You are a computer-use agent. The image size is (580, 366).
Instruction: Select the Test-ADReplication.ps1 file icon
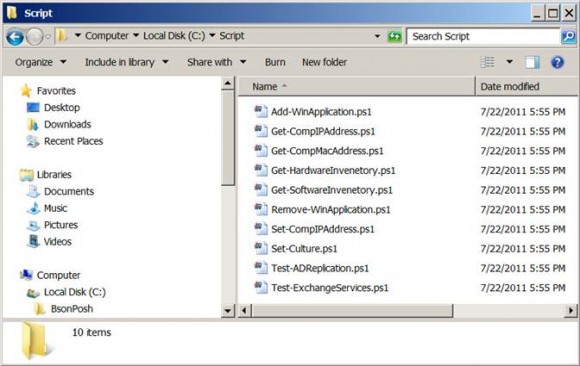click(260, 268)
